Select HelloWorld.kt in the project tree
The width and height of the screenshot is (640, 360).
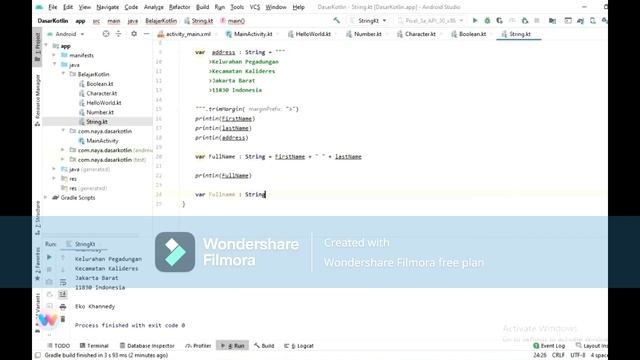point(104,102)
